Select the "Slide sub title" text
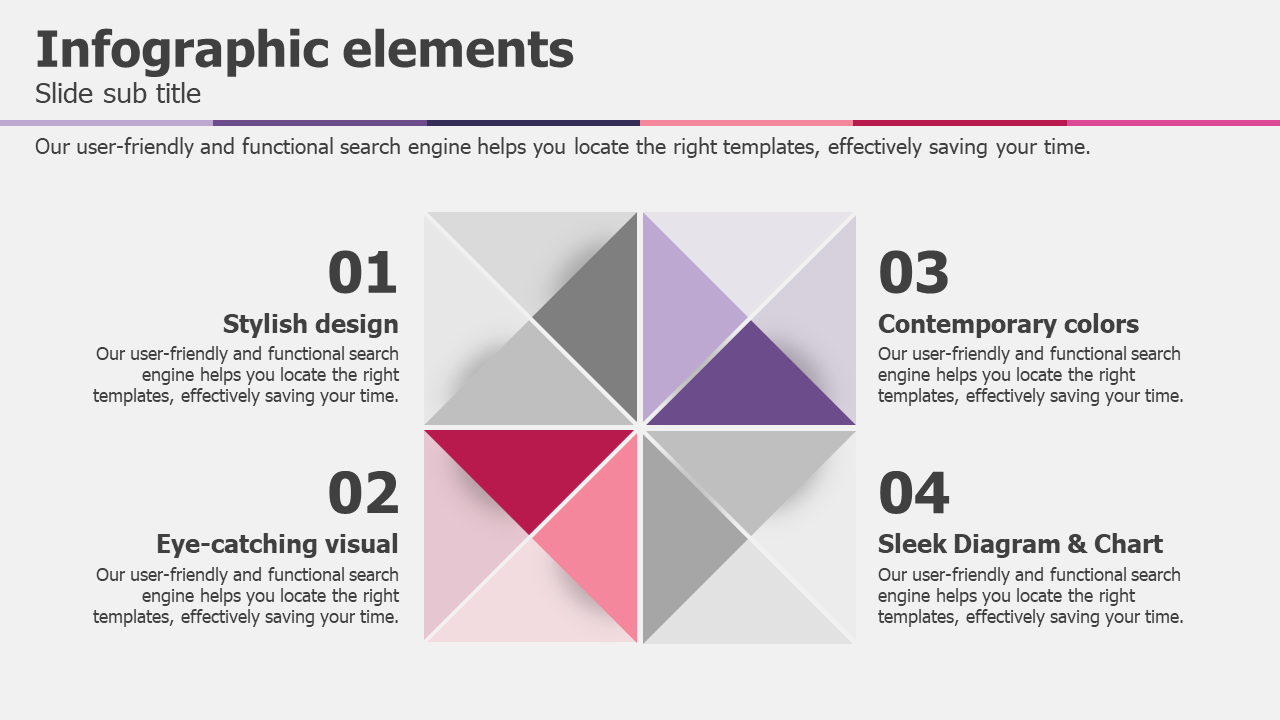Image resolution: width=1280 pixels, height=720 pixels. (x=118, y=94)
